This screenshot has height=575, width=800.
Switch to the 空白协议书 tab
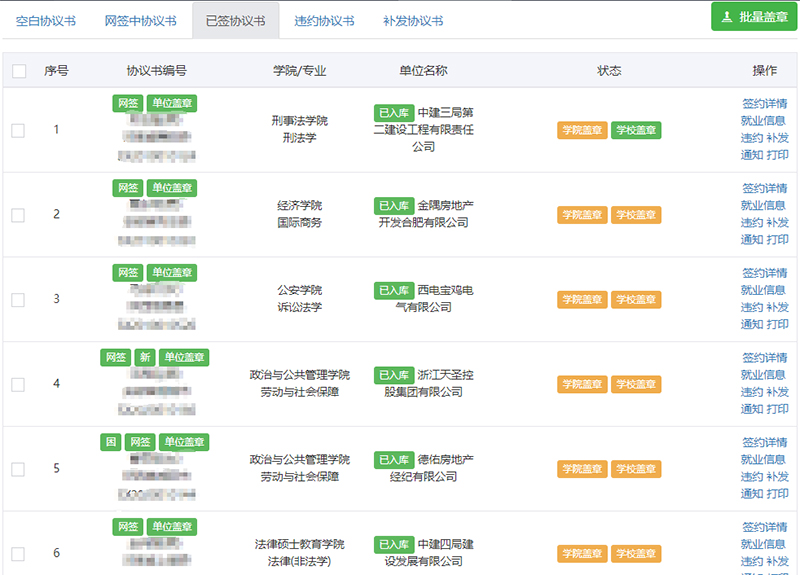(x=46, y=21)
